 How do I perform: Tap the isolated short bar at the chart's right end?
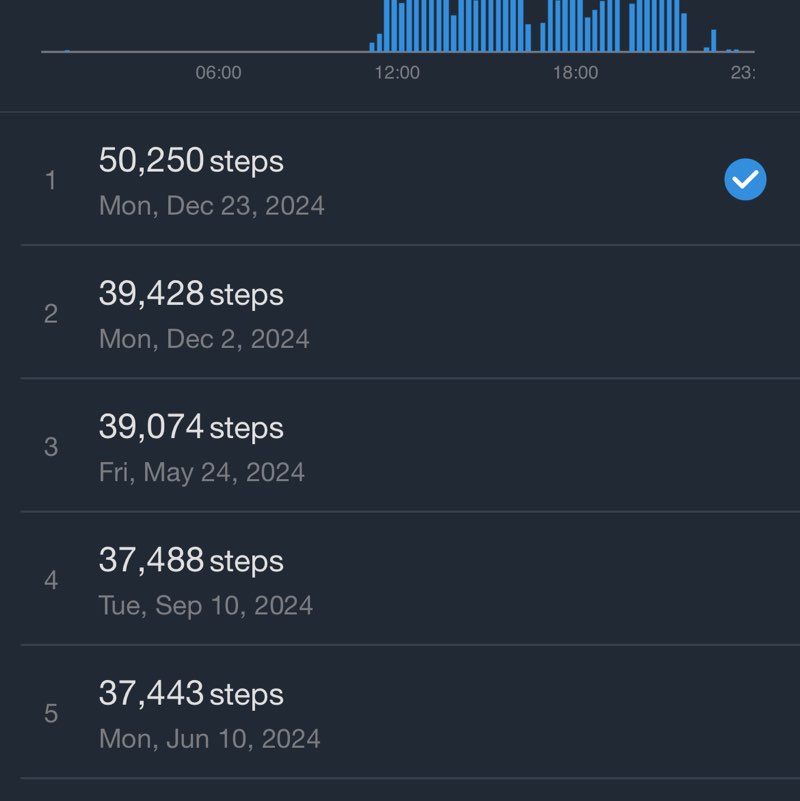[x=713, y=41]
